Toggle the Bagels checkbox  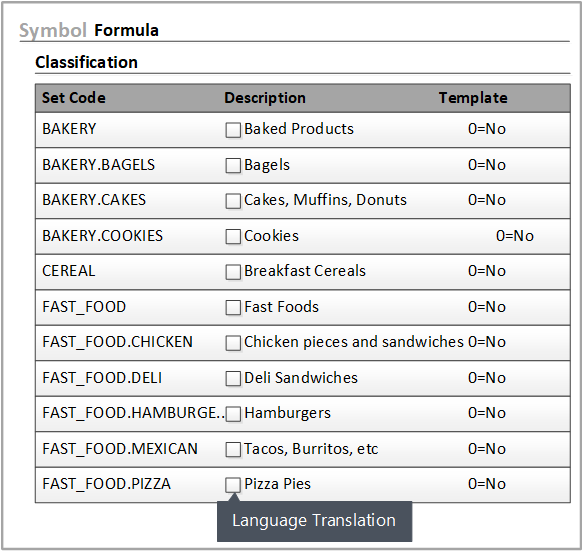tap(233, 165)
